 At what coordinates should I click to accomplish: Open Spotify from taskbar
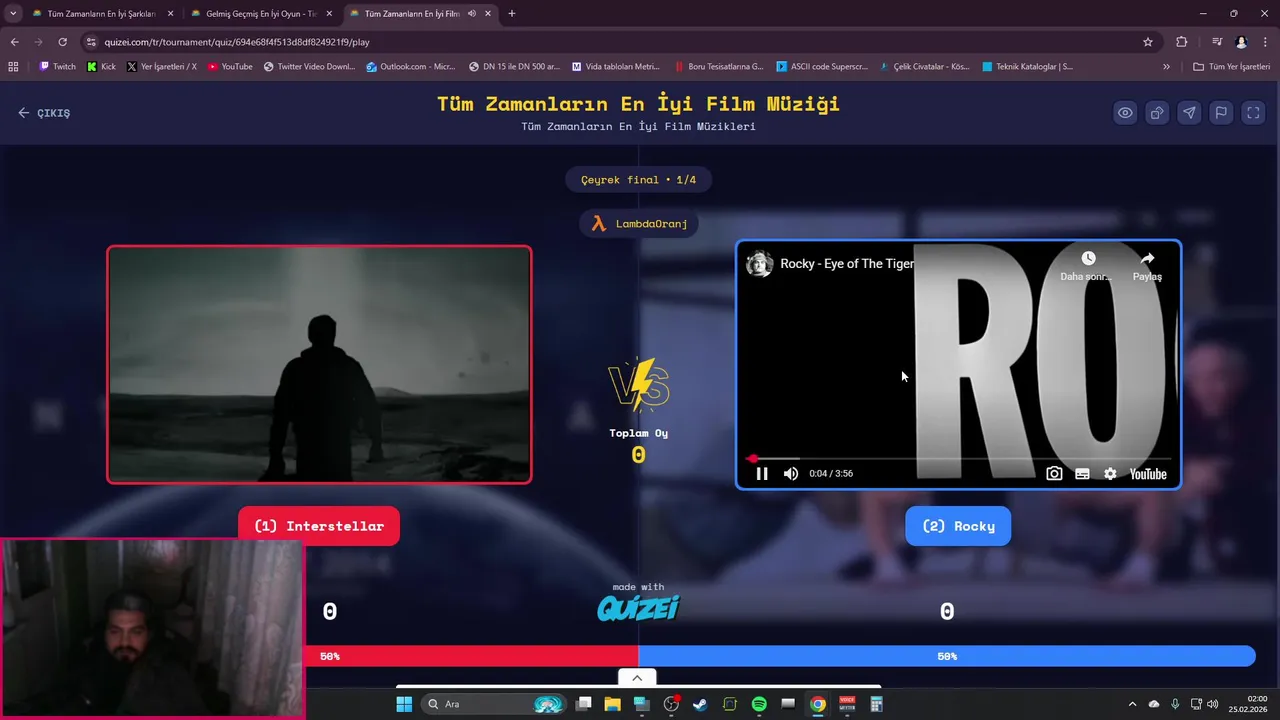point(759,704)
